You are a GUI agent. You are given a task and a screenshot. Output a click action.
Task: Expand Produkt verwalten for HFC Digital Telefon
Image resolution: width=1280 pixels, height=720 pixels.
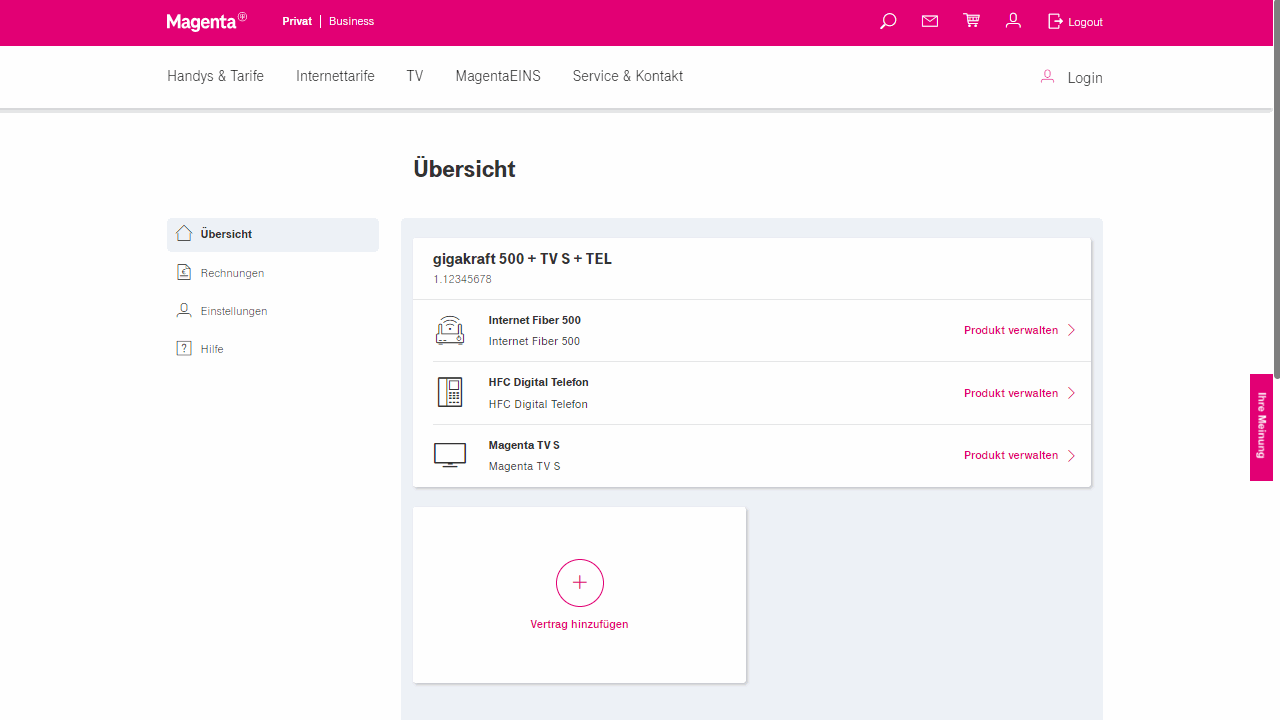tap(1011, 393)
